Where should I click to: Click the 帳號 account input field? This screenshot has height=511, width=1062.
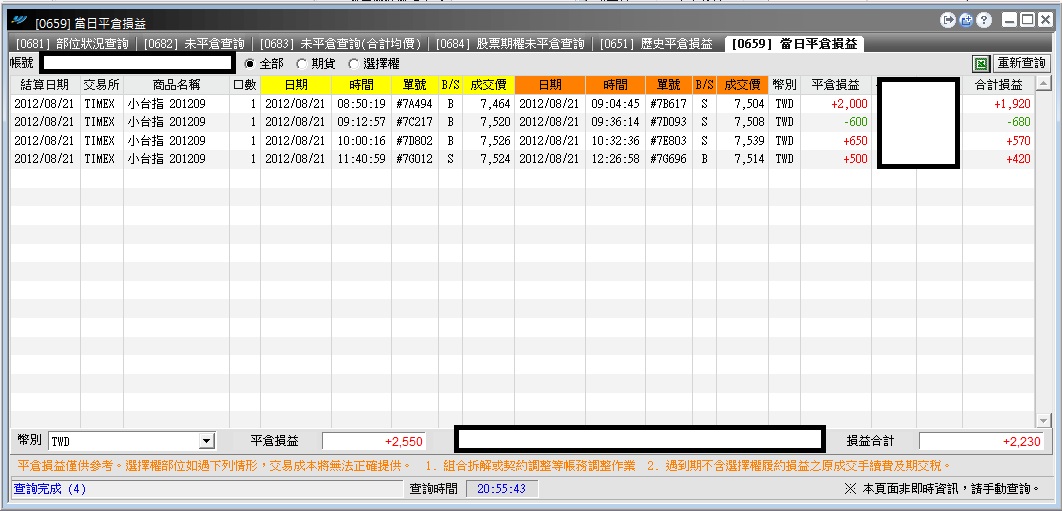tap(137, 64)
